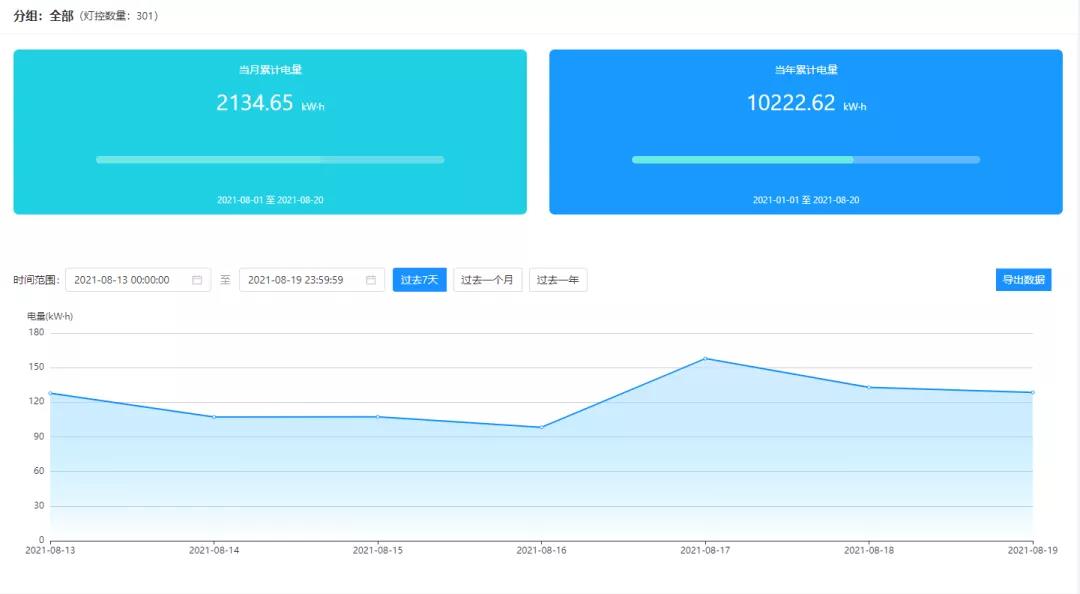The width and height of the screenshot is (1080, 594).
Task: Click the yearly total value 10222.62
Action: click(791, 103)
